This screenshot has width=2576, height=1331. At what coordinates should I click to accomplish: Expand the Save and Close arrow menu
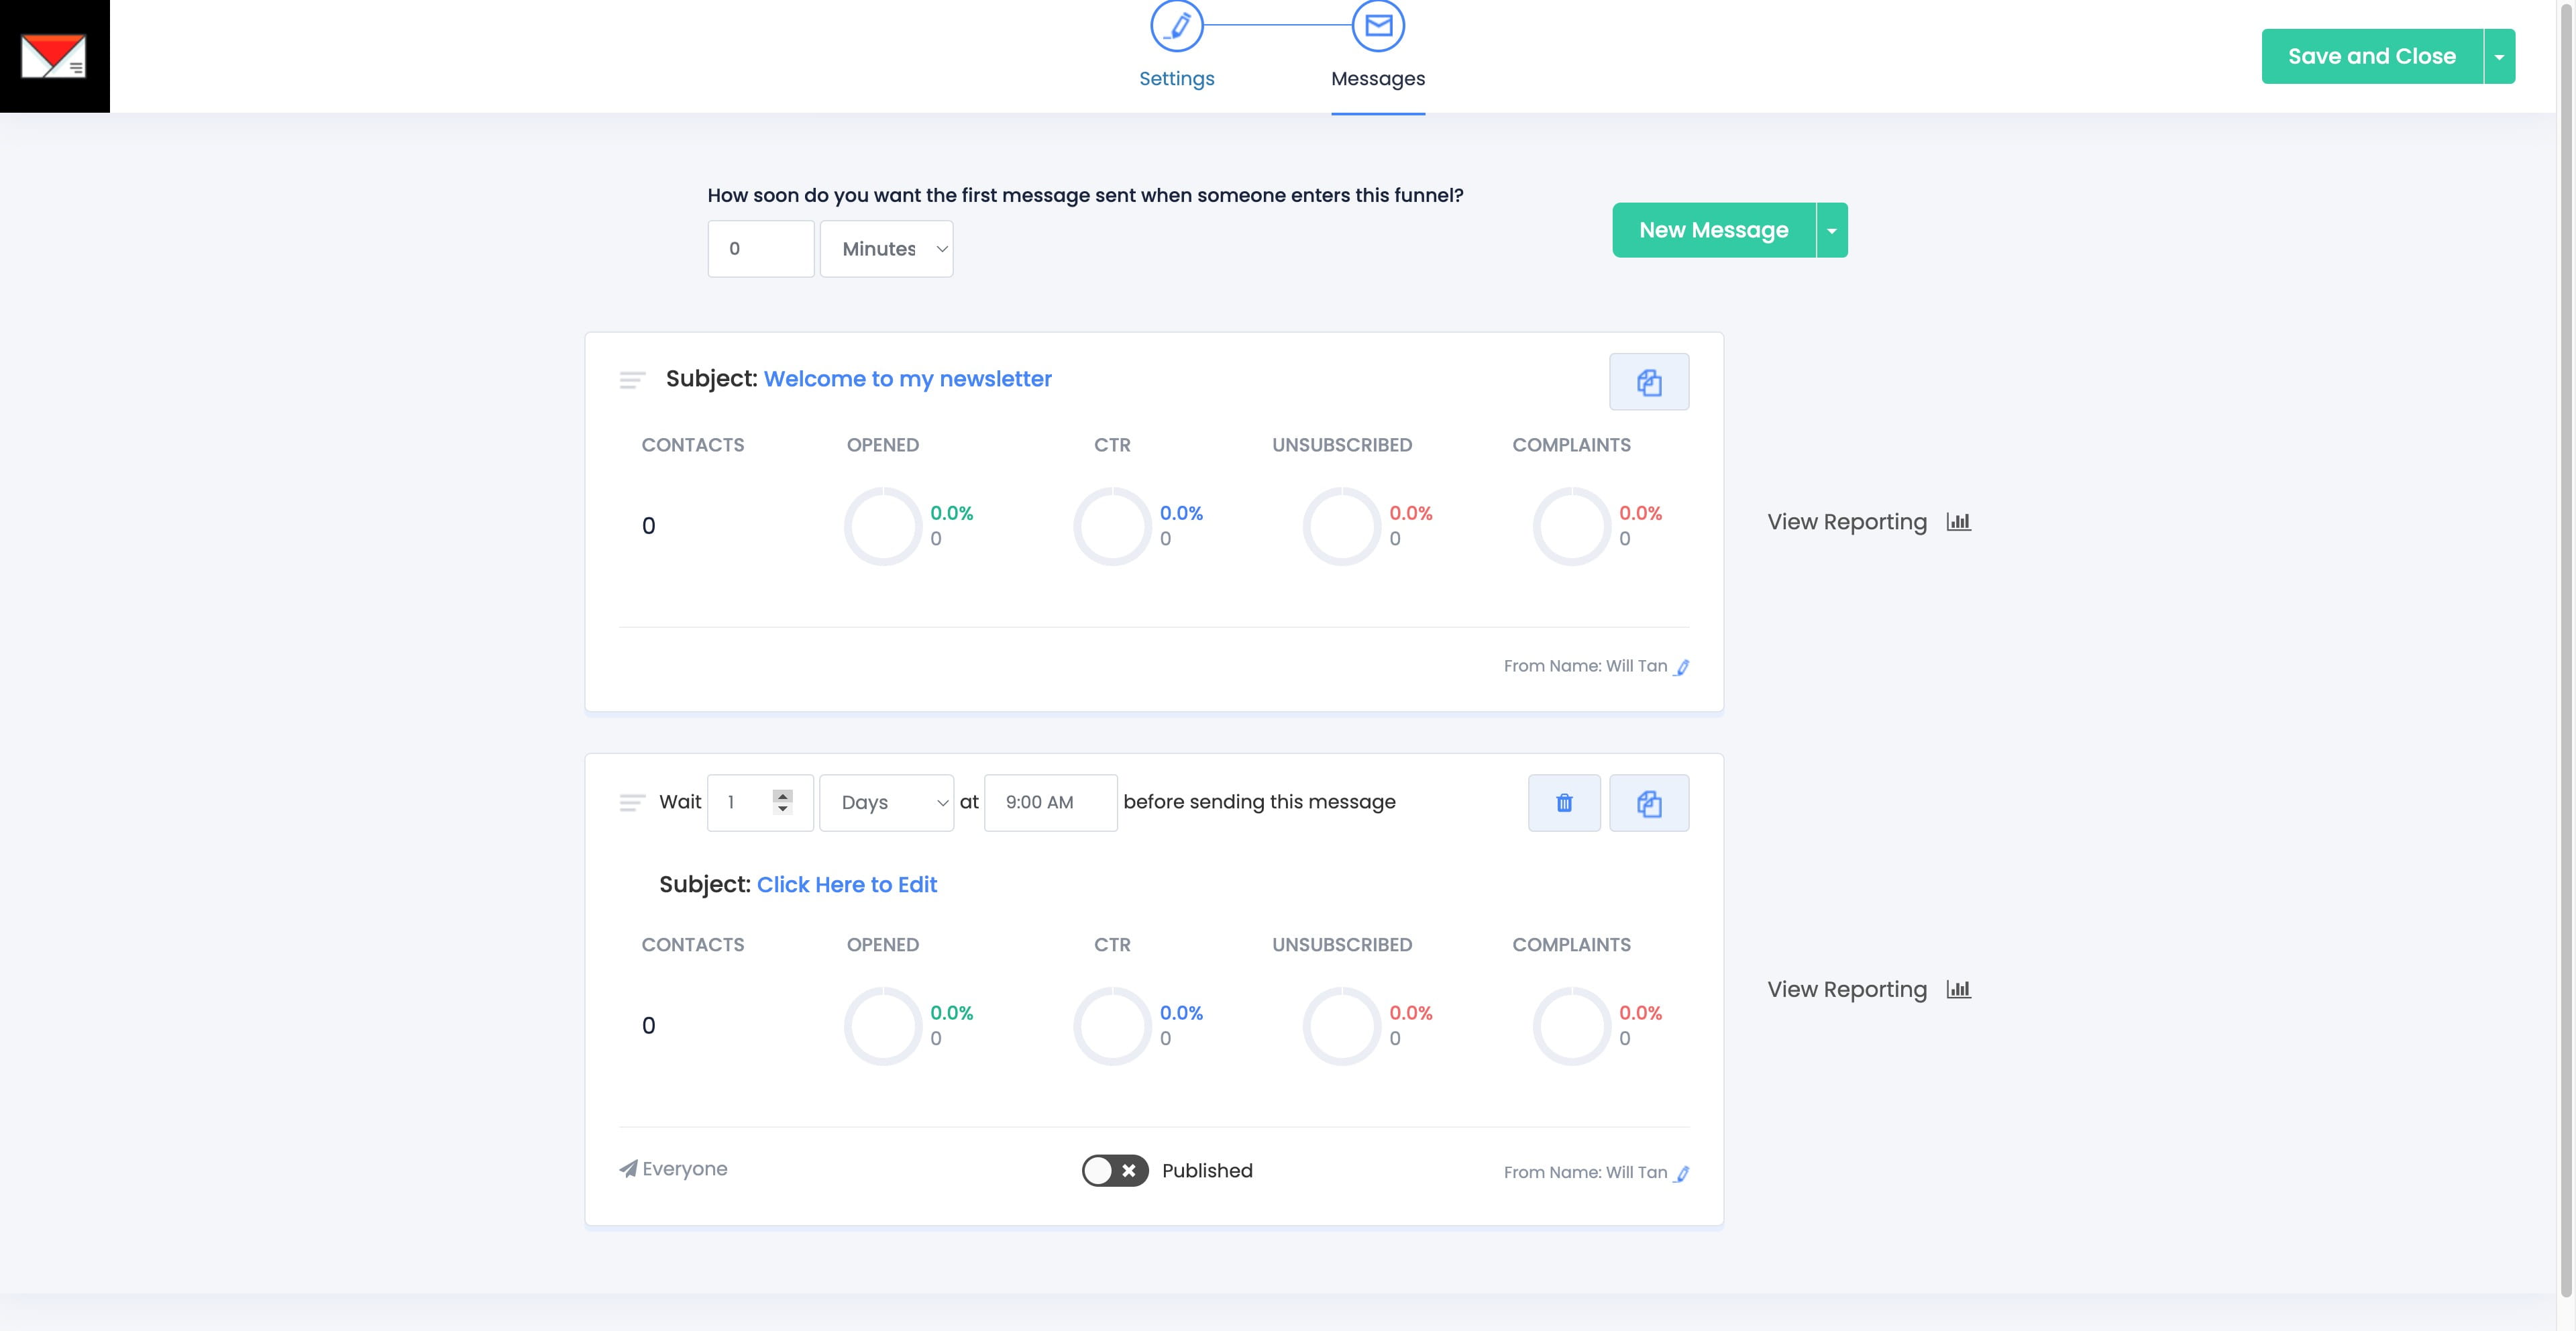click(x=2499, y=57)
